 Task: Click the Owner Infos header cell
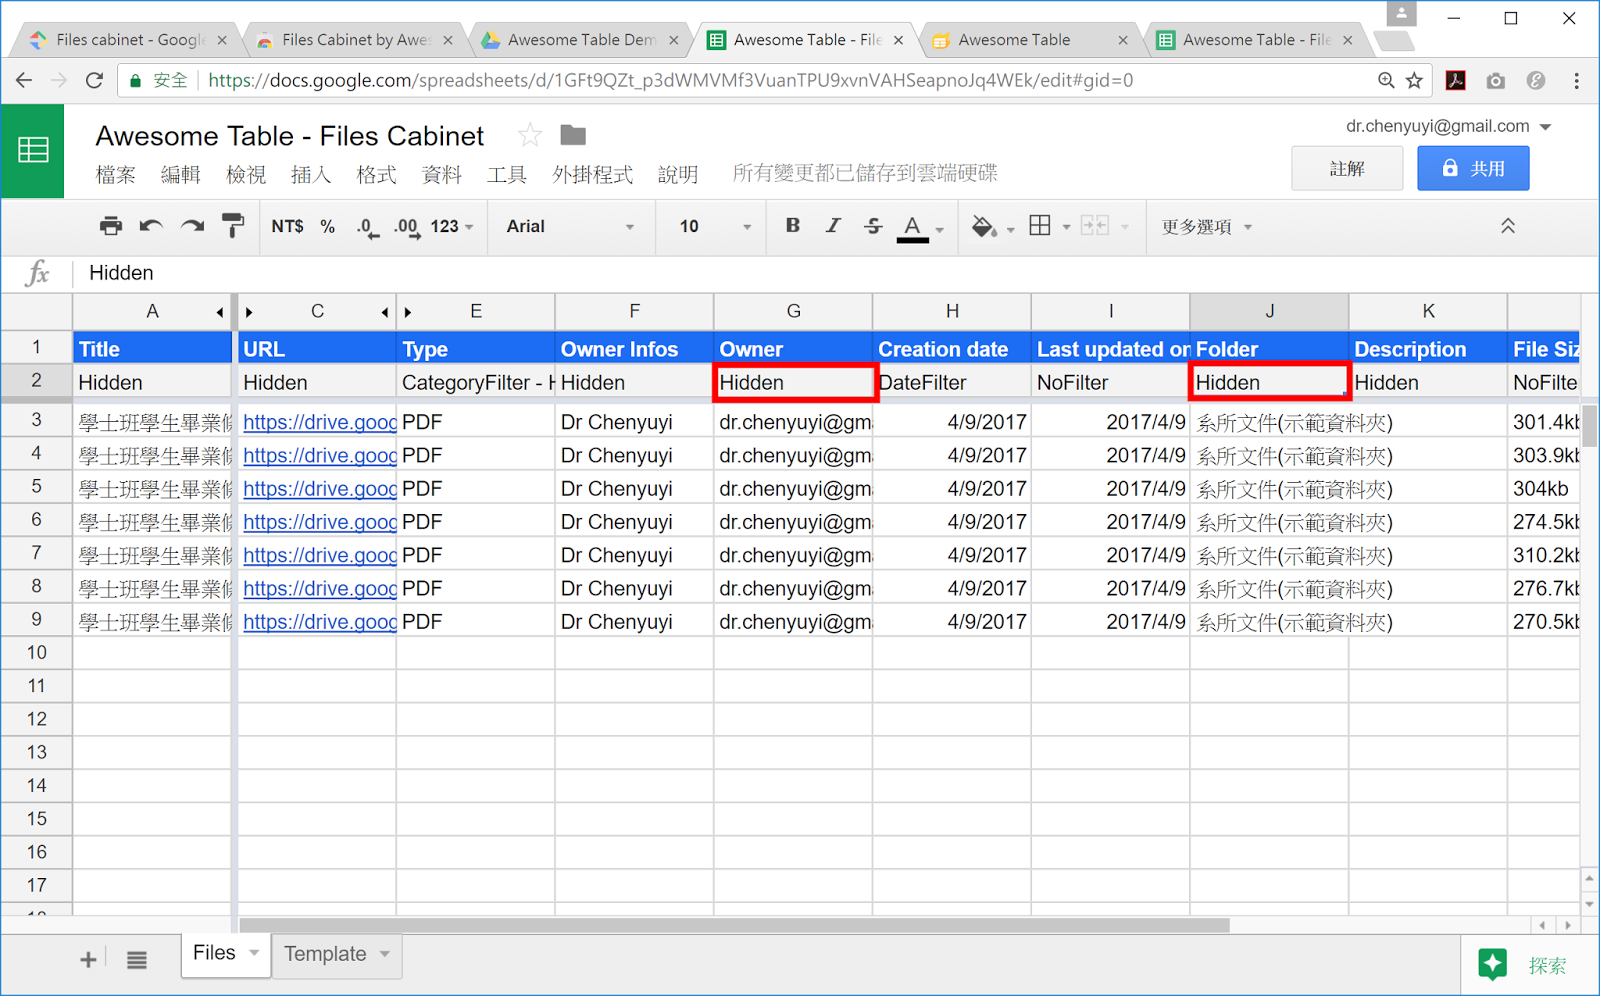[x=634, y=349]
